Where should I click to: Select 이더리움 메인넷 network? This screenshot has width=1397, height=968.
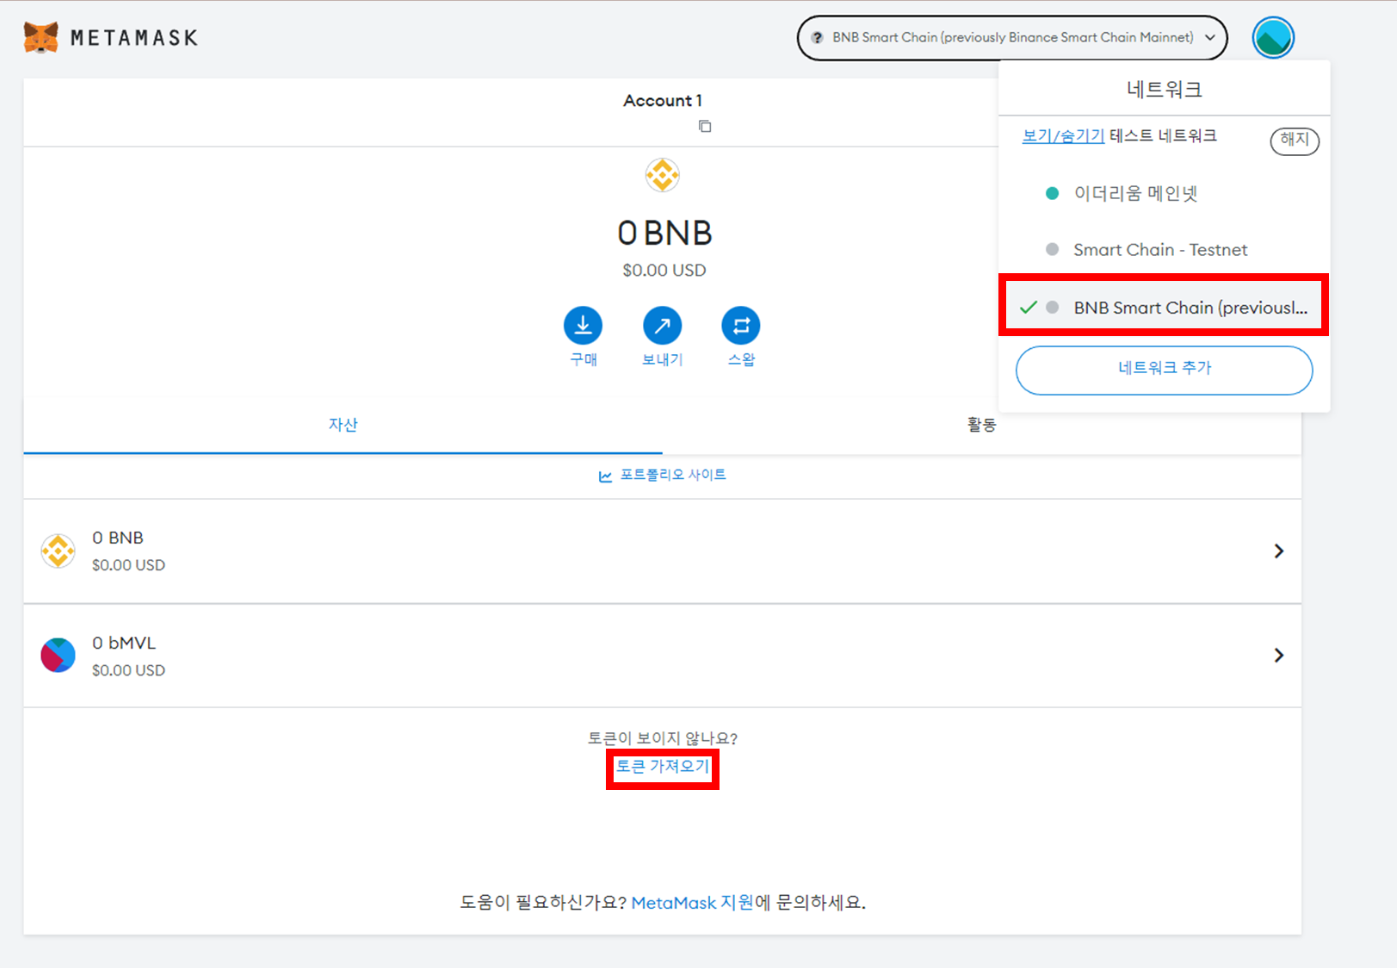pos(1135,193)
